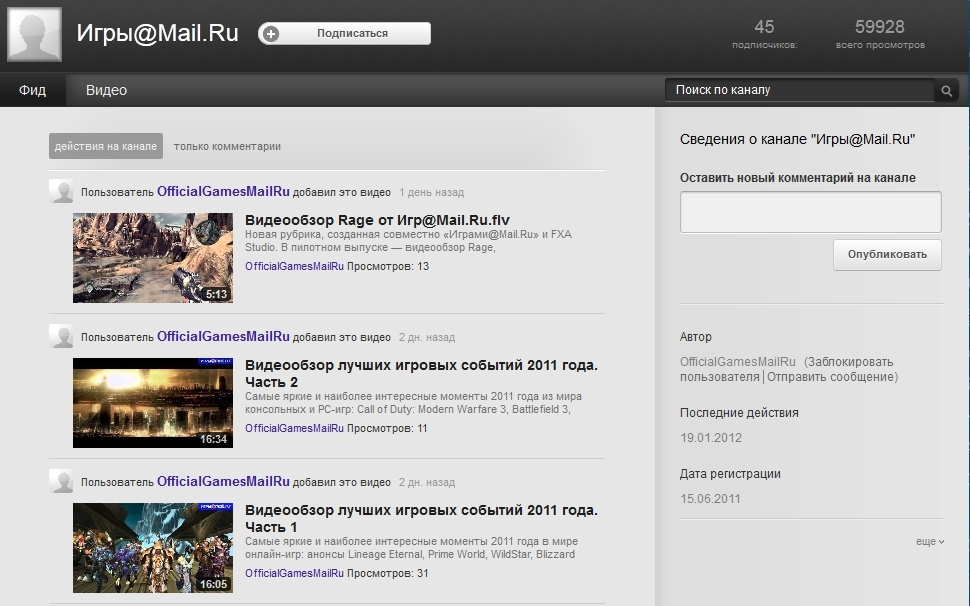Image resolution: width=970 pixels, height=606 pixels.
Task: Open the Rage video thumbnail
Action: coord(153,258)
